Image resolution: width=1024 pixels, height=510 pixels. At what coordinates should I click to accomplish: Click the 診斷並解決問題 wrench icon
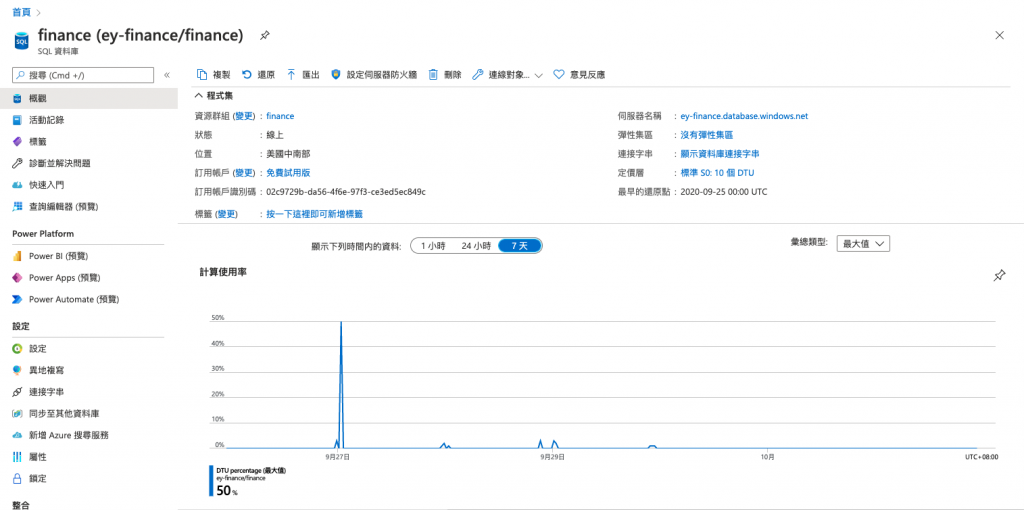click(17, 163)
